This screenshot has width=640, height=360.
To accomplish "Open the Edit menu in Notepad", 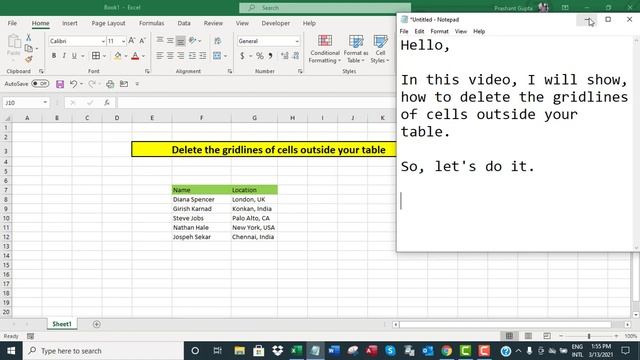I will (x=419, y=31).
